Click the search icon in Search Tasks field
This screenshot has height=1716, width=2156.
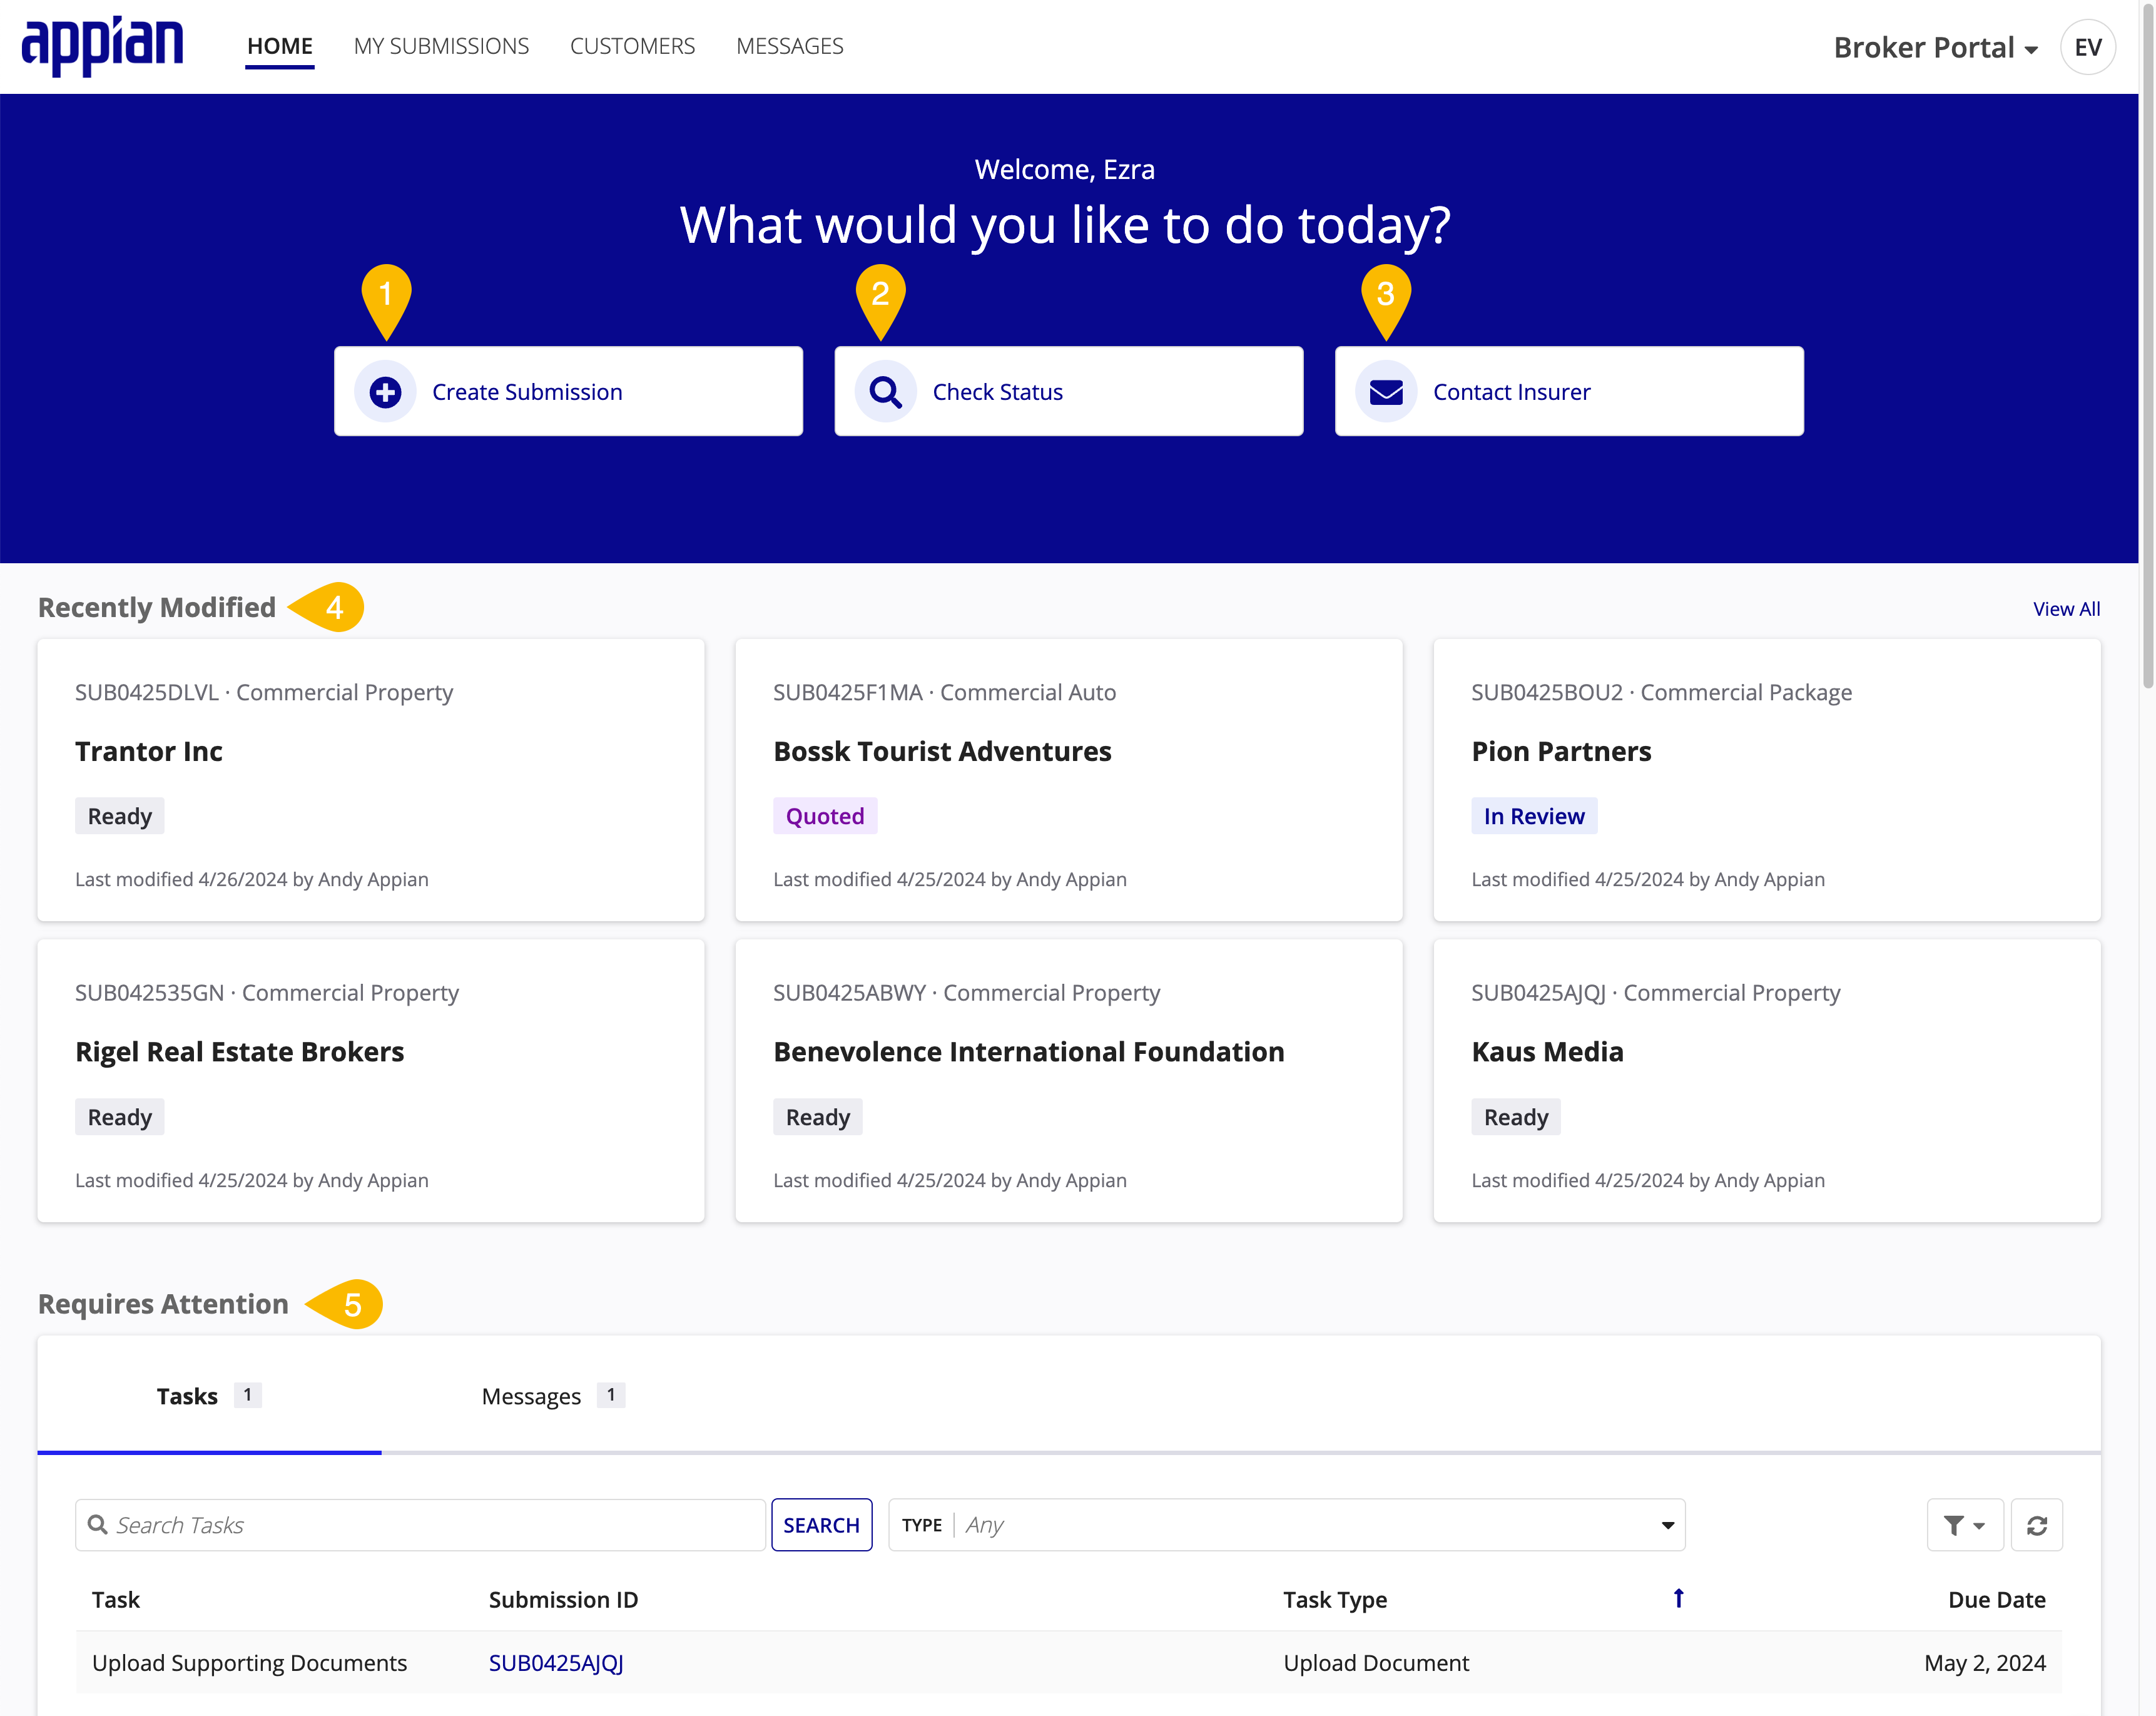pos(98,1525)
